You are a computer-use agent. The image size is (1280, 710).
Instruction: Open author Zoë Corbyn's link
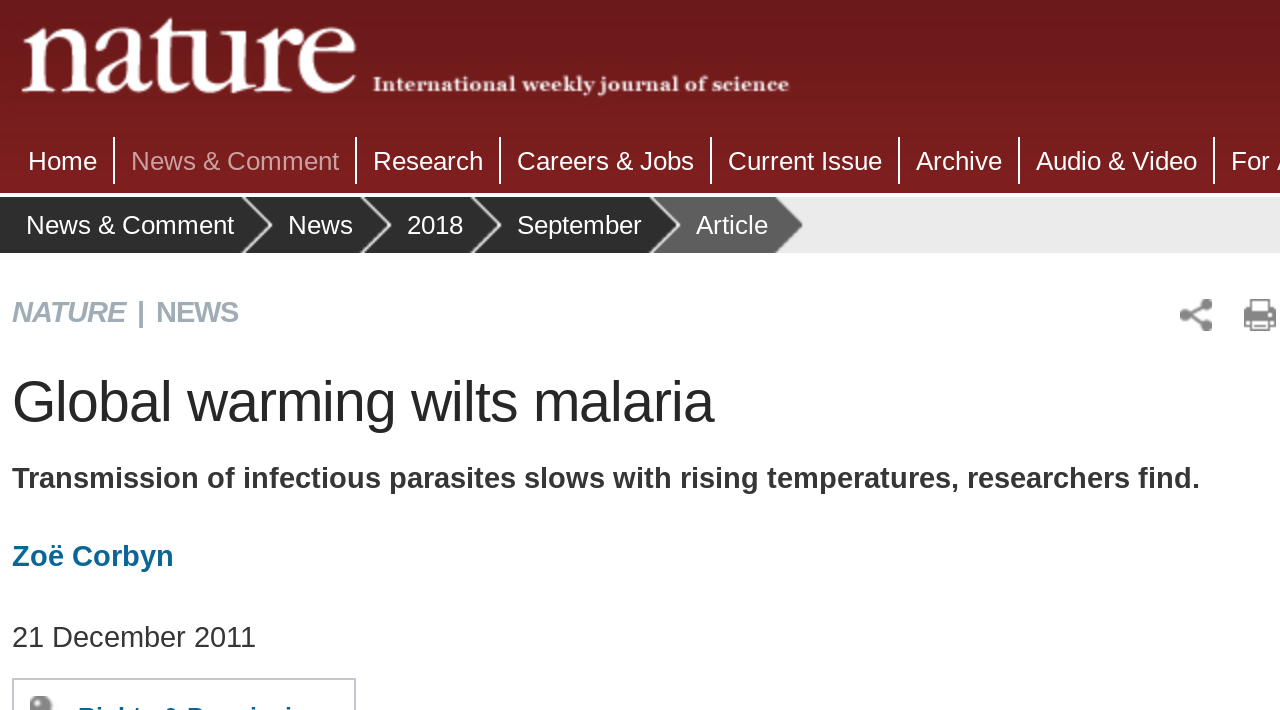(93, 556)
